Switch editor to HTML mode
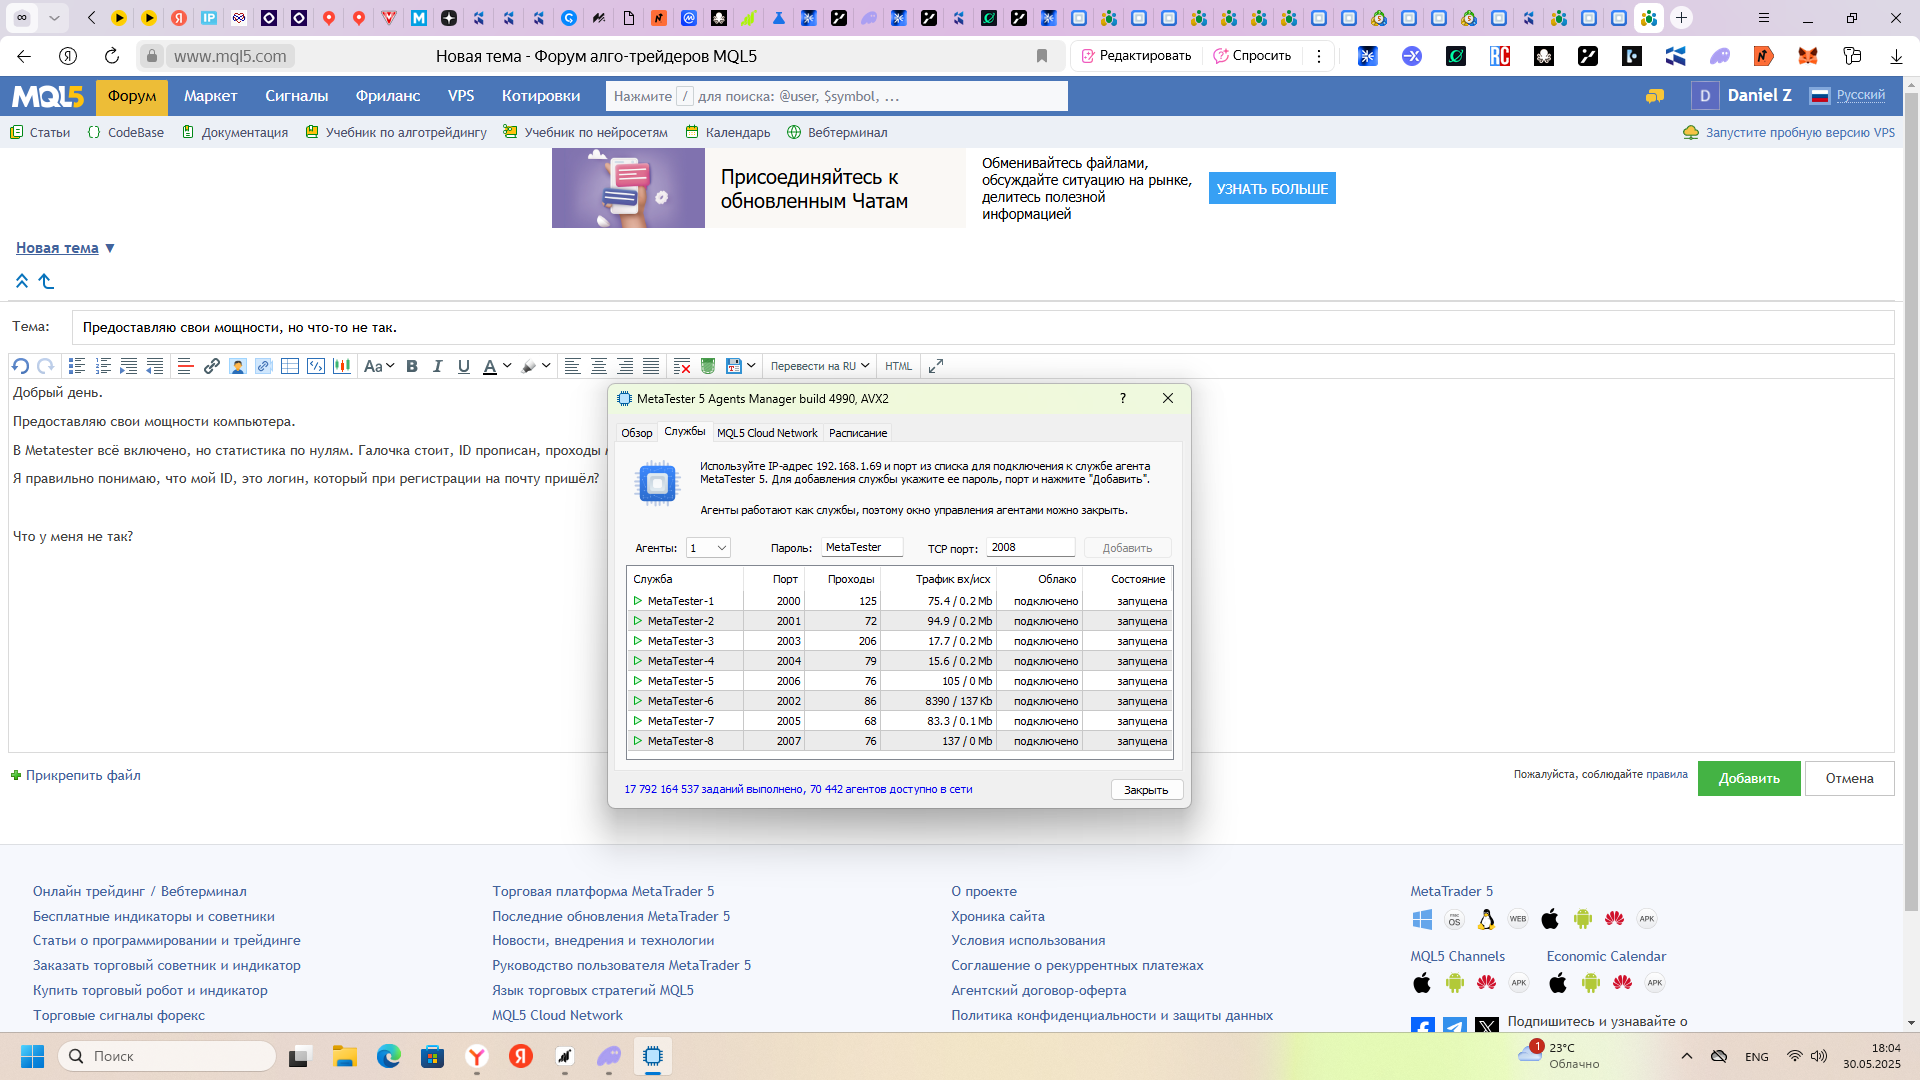1920x1080 pixels. [898, 366]
